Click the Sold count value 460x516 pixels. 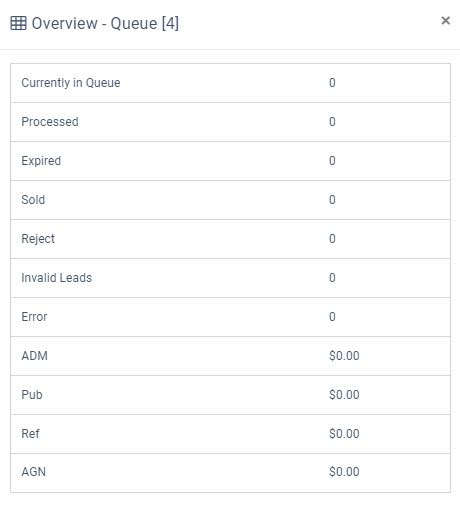pos(332,200)
